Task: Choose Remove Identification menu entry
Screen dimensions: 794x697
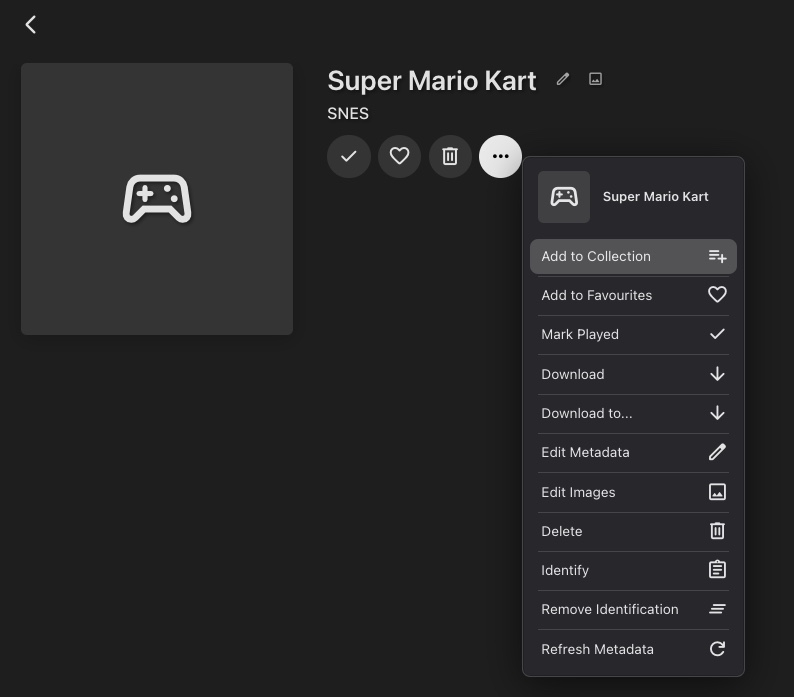Action: [633, 609]
